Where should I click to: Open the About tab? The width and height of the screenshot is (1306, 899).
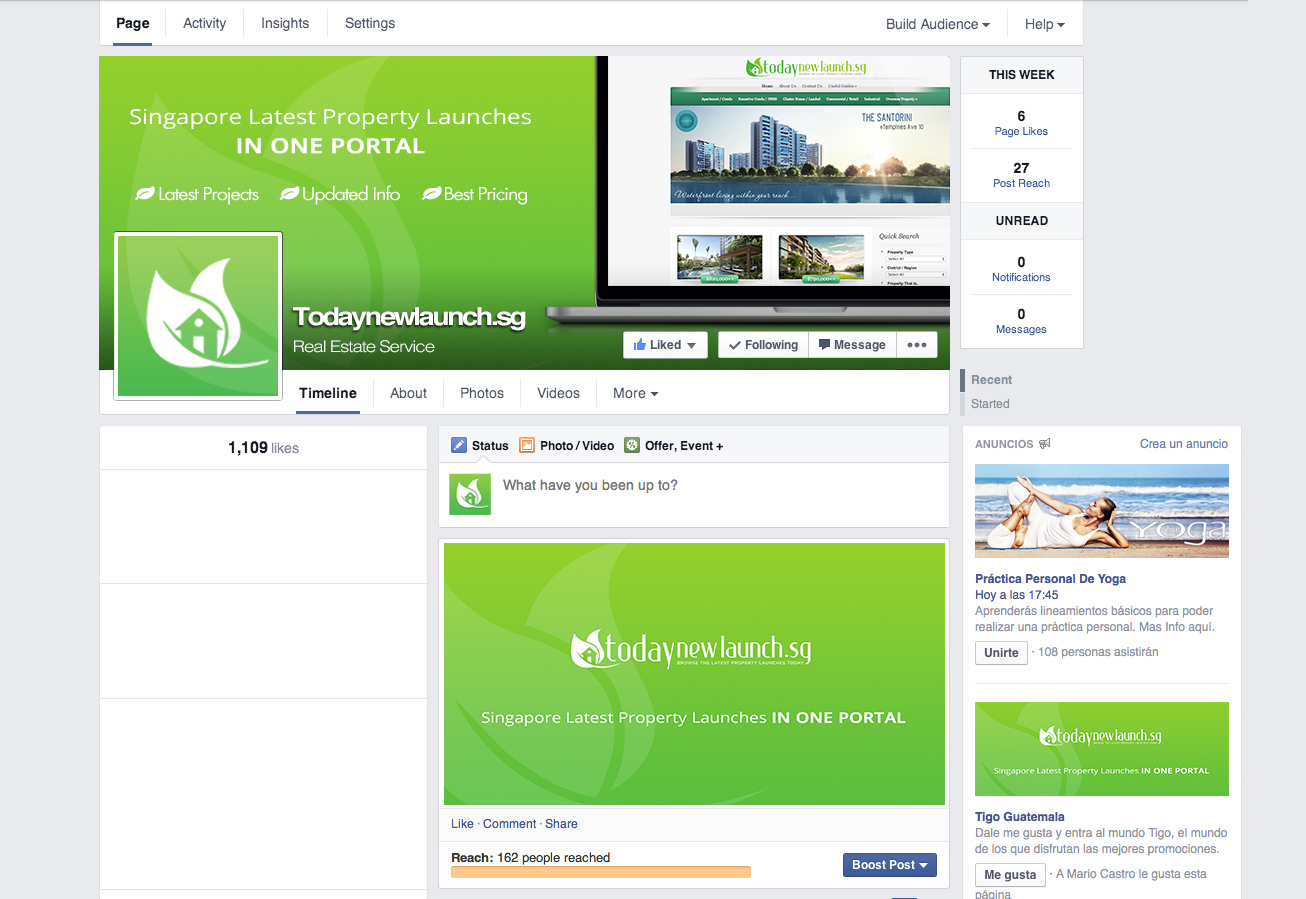click(408, 394)
